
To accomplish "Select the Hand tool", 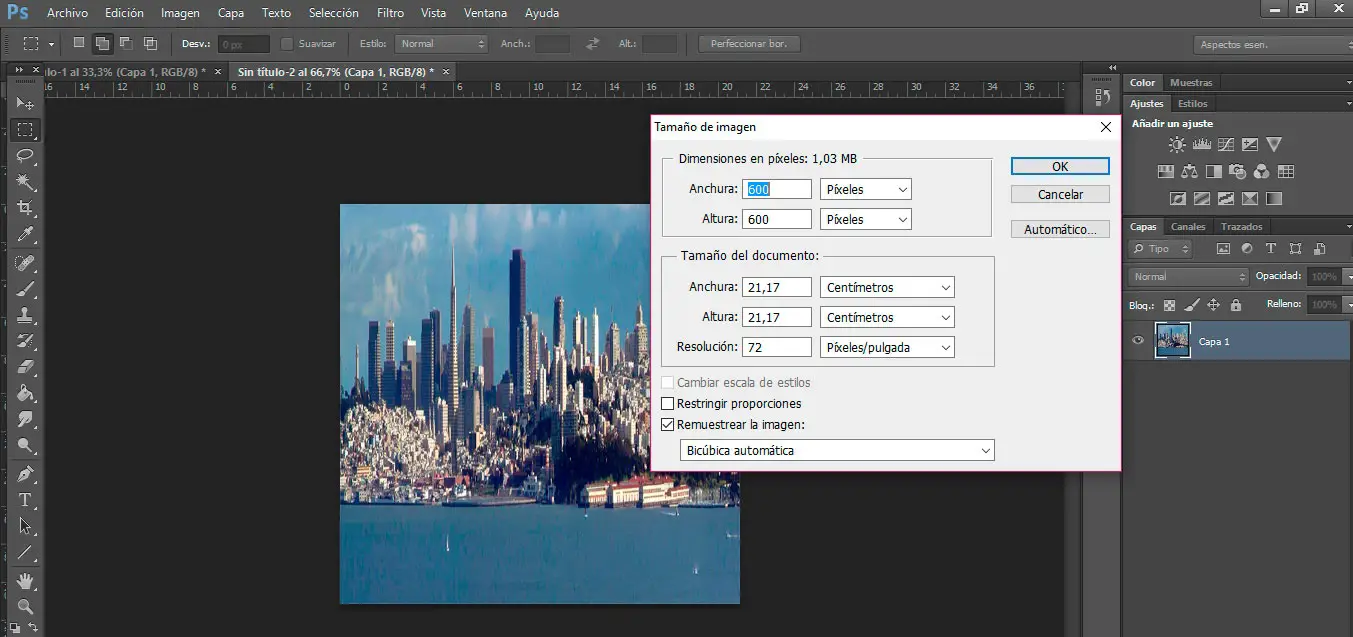I will (x=26, y=581).
